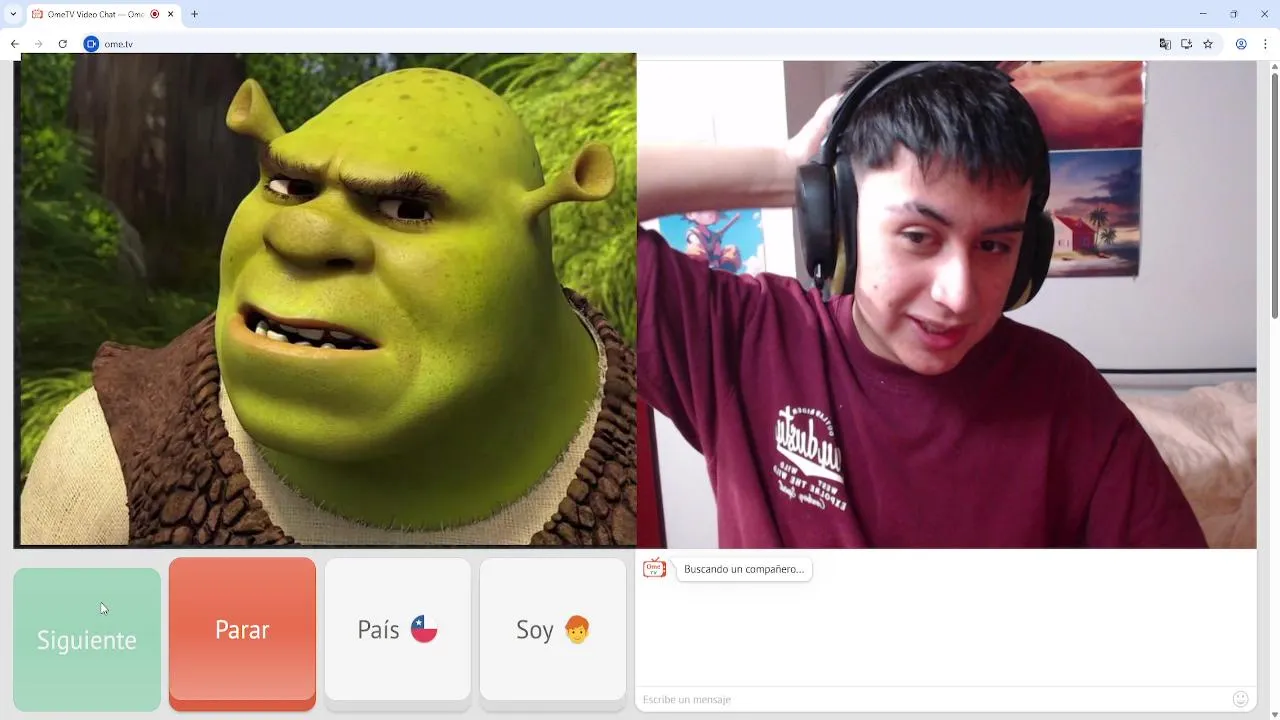
Task: Open the Chrome profile menu
Action: pos(1241,44)
